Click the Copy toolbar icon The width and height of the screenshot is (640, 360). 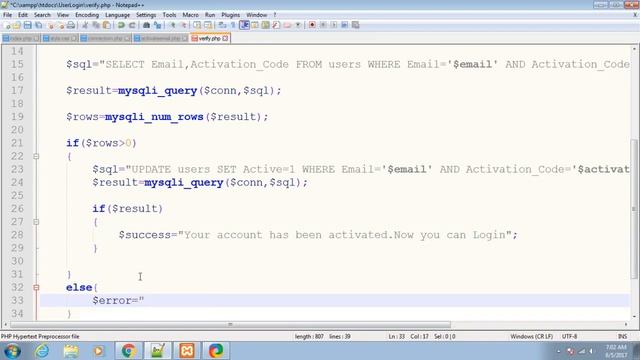click(x=96, y=25)
